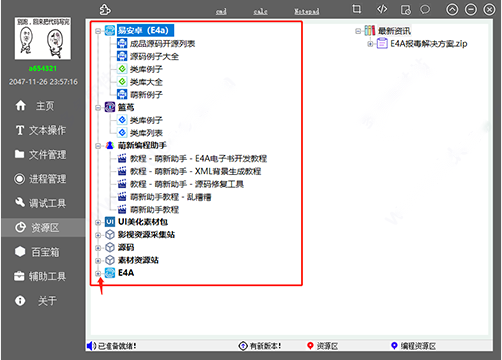Expand the UI美化素材包 node

[98, 222]
